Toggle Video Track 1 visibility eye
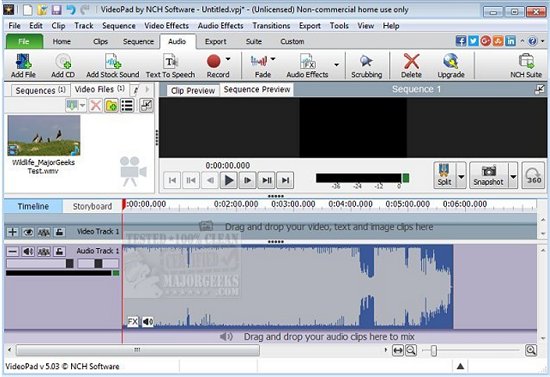 tap(28, 232)
